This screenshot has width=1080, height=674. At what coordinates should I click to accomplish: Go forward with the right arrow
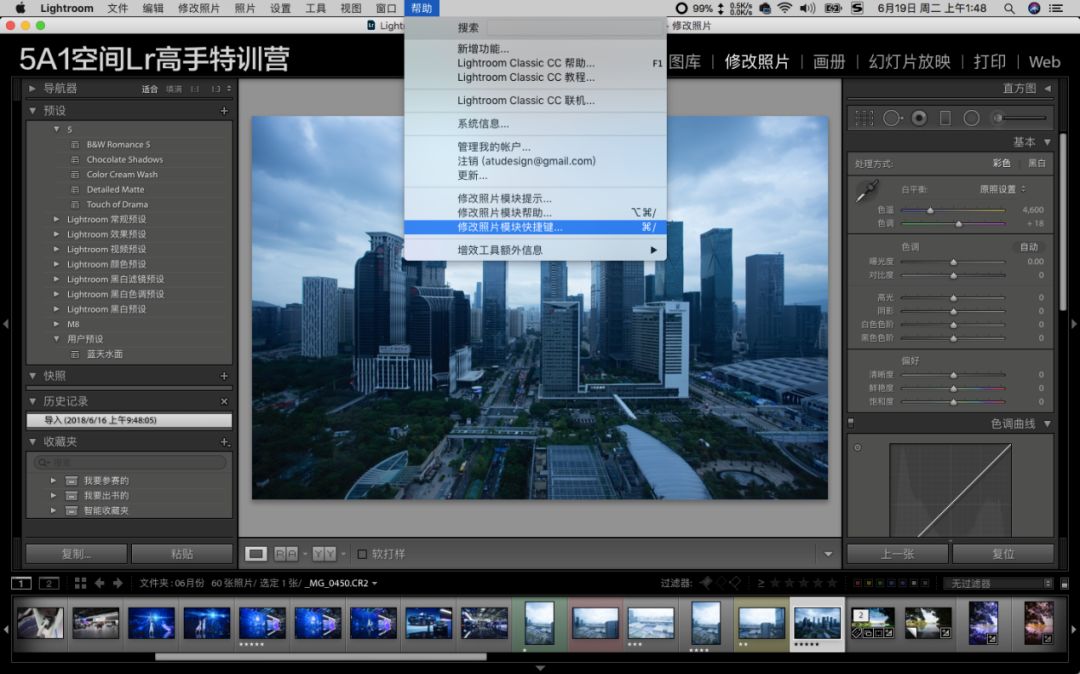pos(118,583)
